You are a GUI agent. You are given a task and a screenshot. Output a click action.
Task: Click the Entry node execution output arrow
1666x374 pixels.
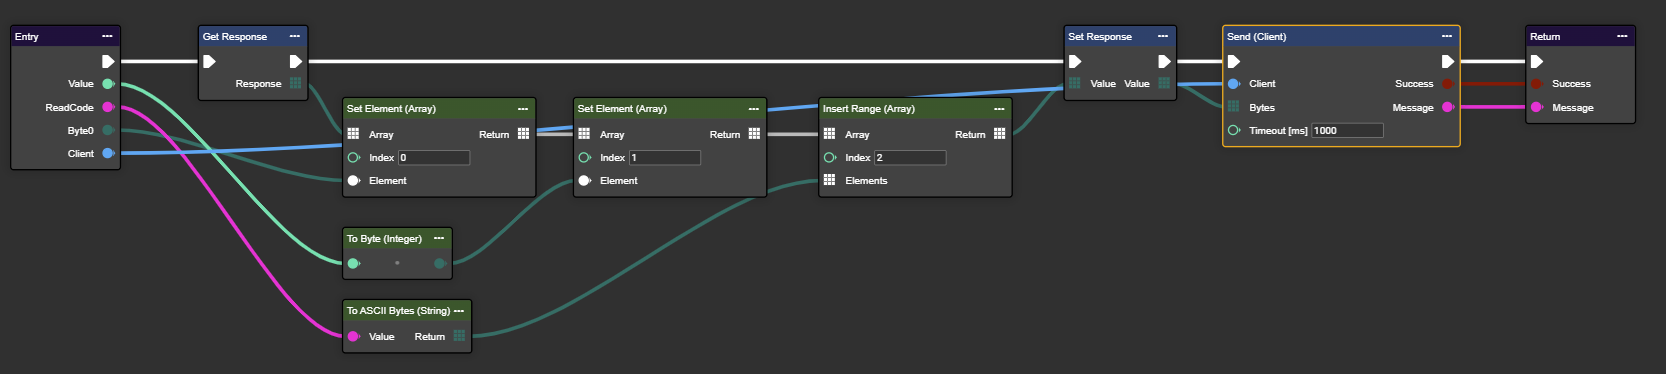[x=108, y=61]
